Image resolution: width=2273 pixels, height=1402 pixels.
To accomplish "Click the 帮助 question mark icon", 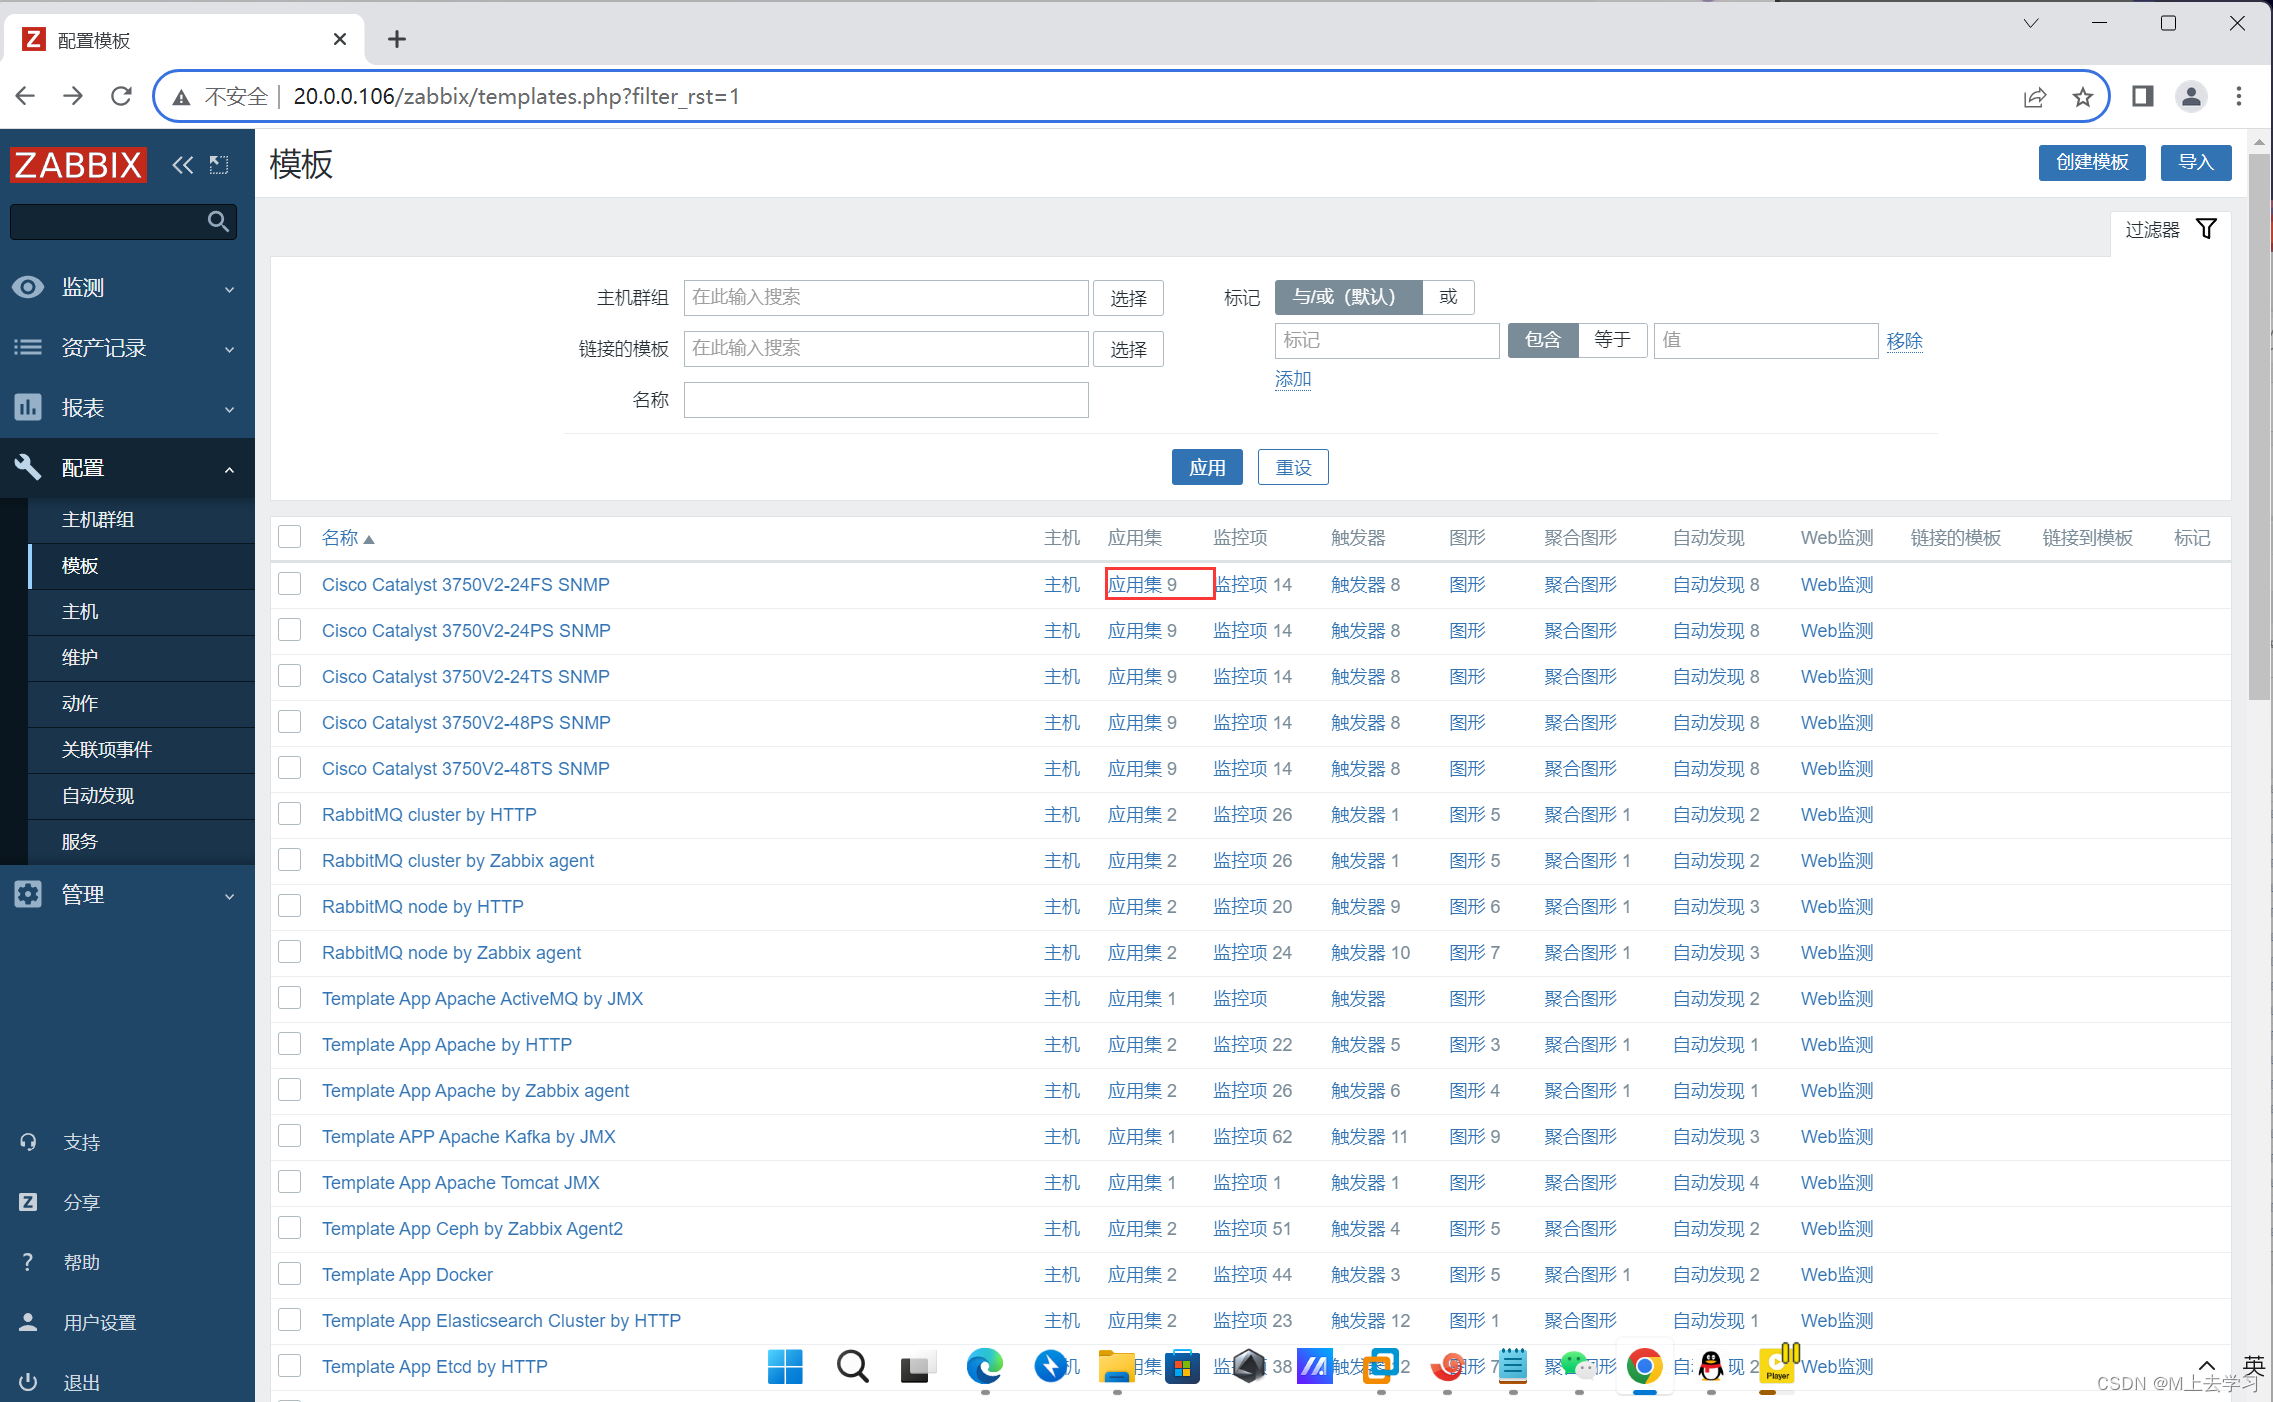I will (28, 1262).
